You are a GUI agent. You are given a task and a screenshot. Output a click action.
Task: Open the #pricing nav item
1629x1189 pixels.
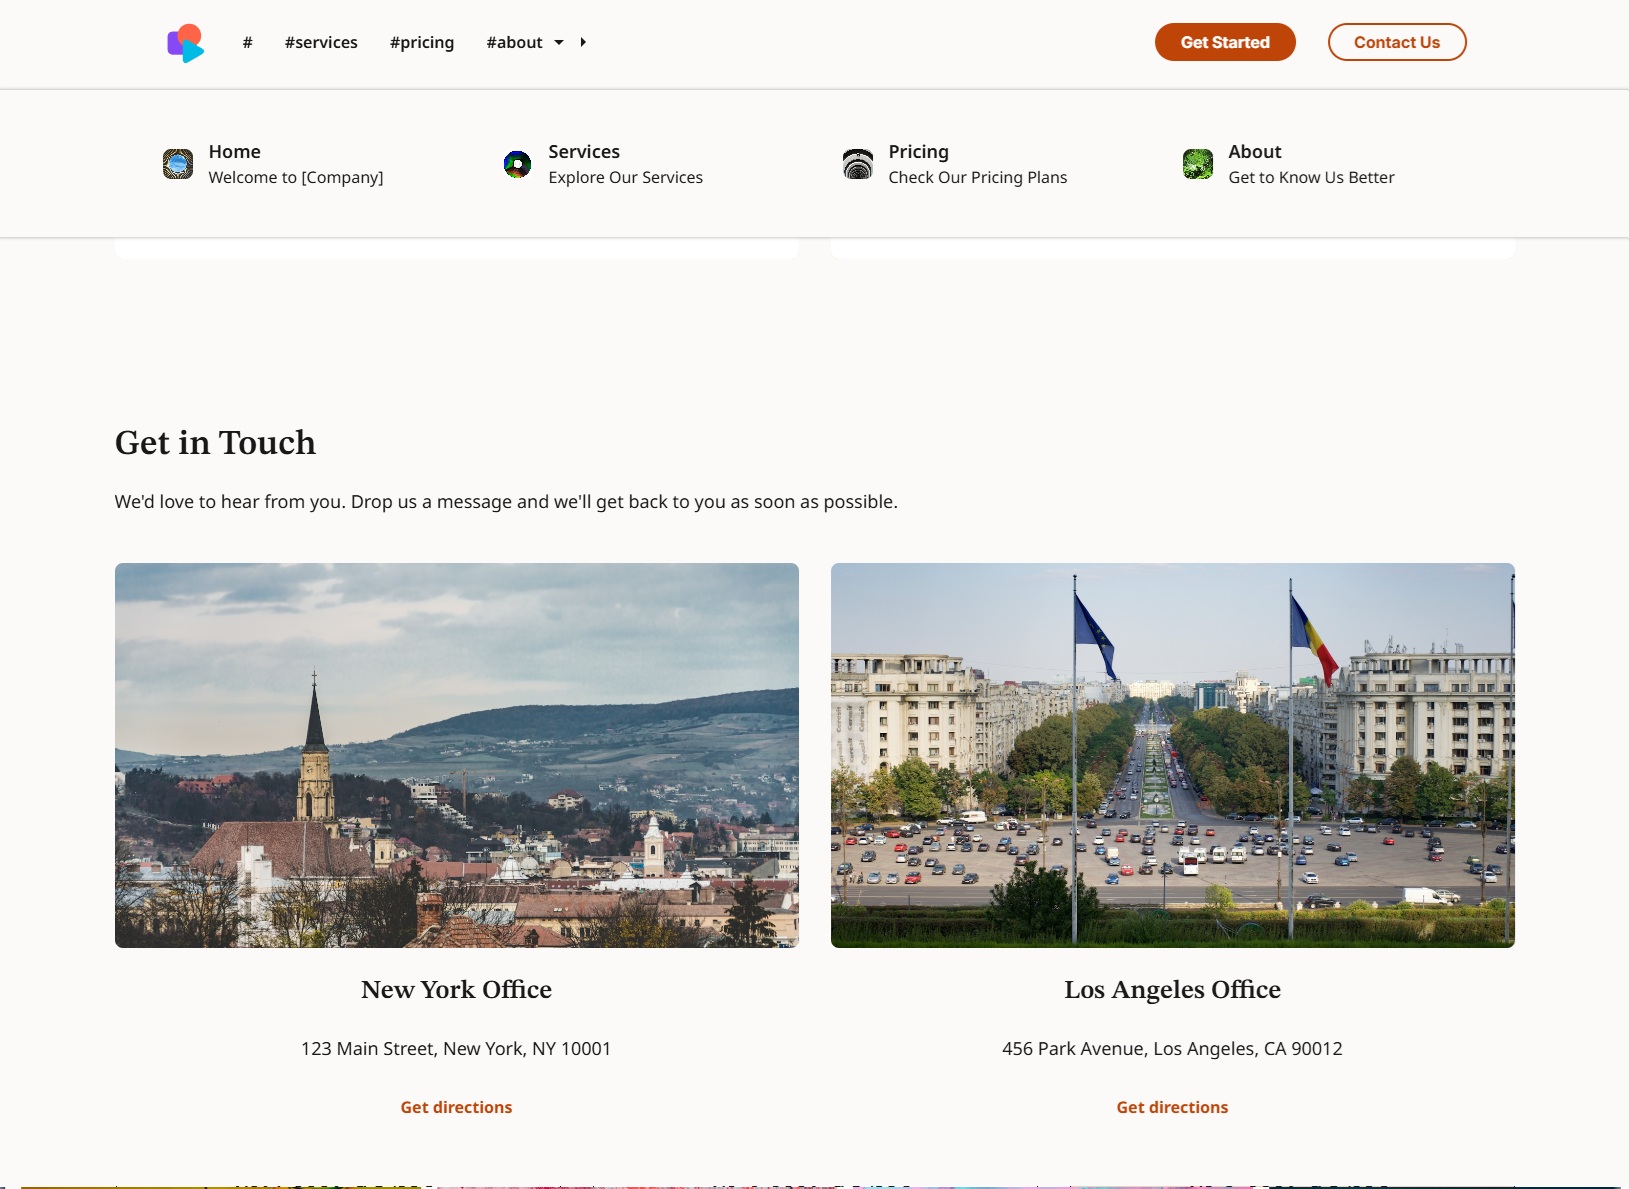422,42
